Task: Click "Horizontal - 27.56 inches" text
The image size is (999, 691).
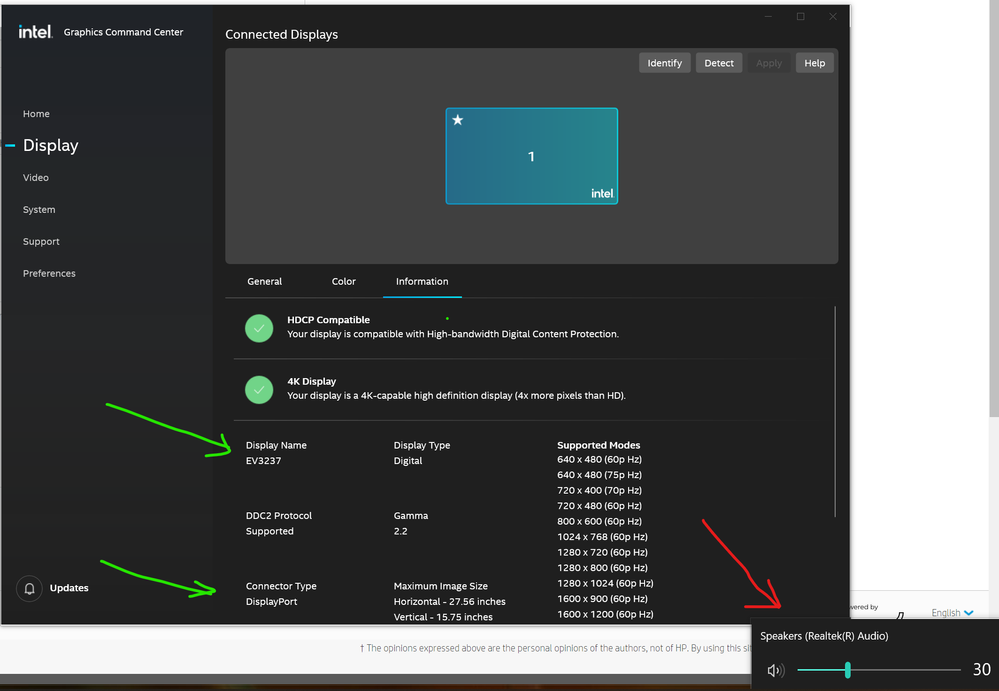Action: coord(449,601)
